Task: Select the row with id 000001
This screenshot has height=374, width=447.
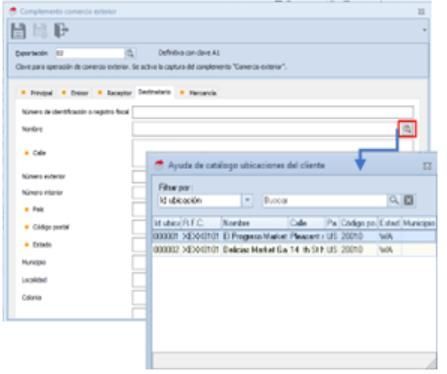Action: pos(294,236)
